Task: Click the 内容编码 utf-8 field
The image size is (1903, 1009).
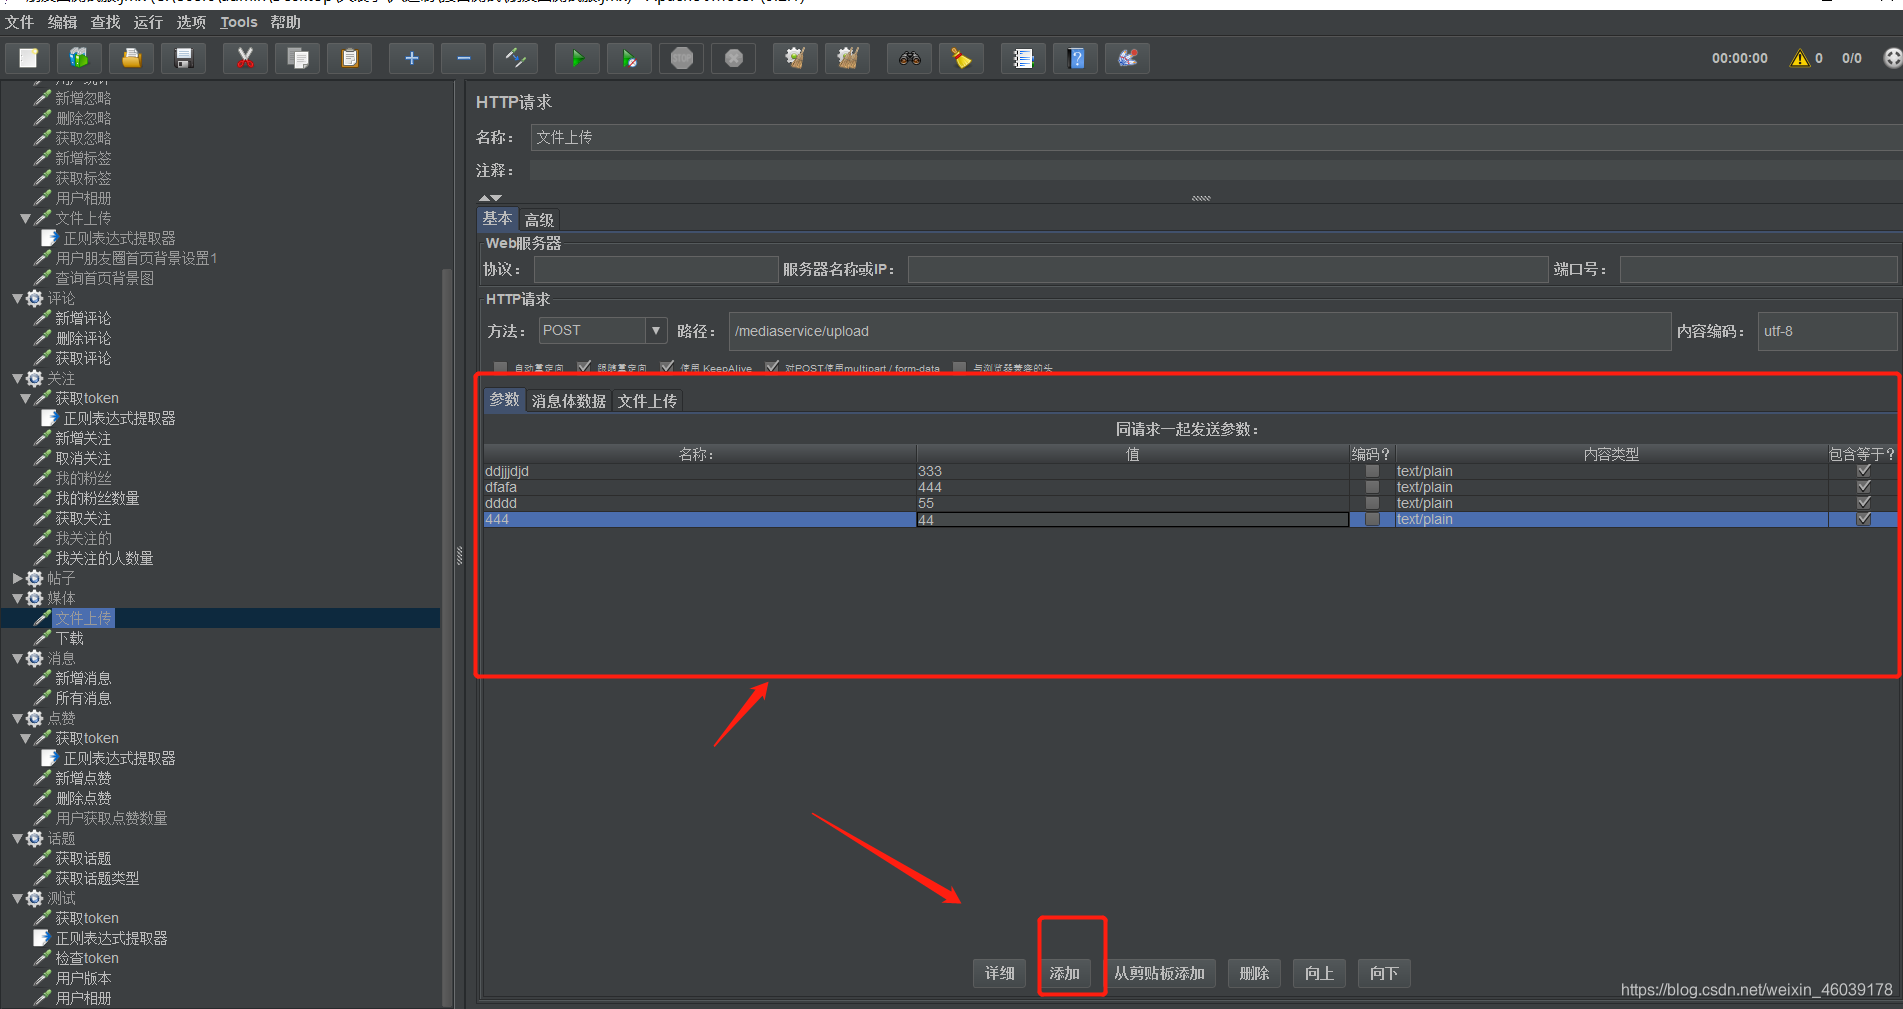Action: (x=1826, y=331)
